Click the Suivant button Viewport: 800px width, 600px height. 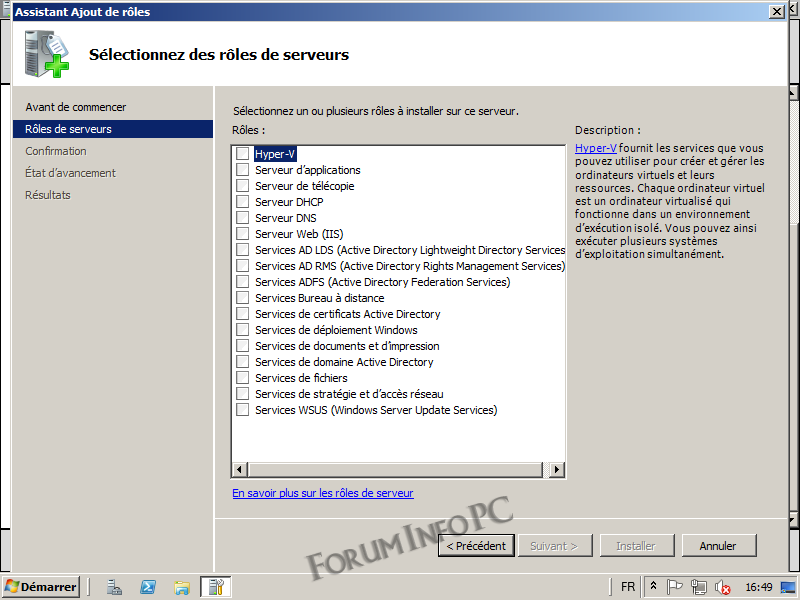point(555,546)
